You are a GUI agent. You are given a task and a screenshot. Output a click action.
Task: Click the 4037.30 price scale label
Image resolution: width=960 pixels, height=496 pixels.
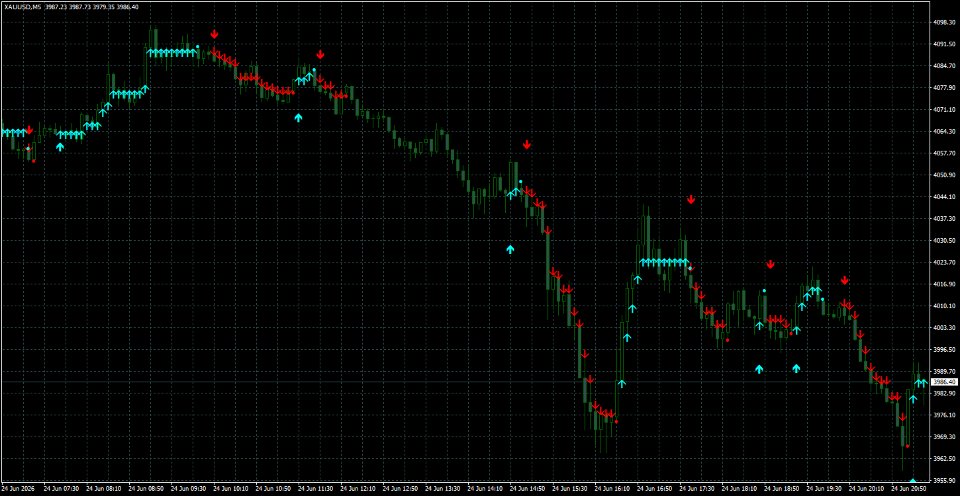coord(944,219)
